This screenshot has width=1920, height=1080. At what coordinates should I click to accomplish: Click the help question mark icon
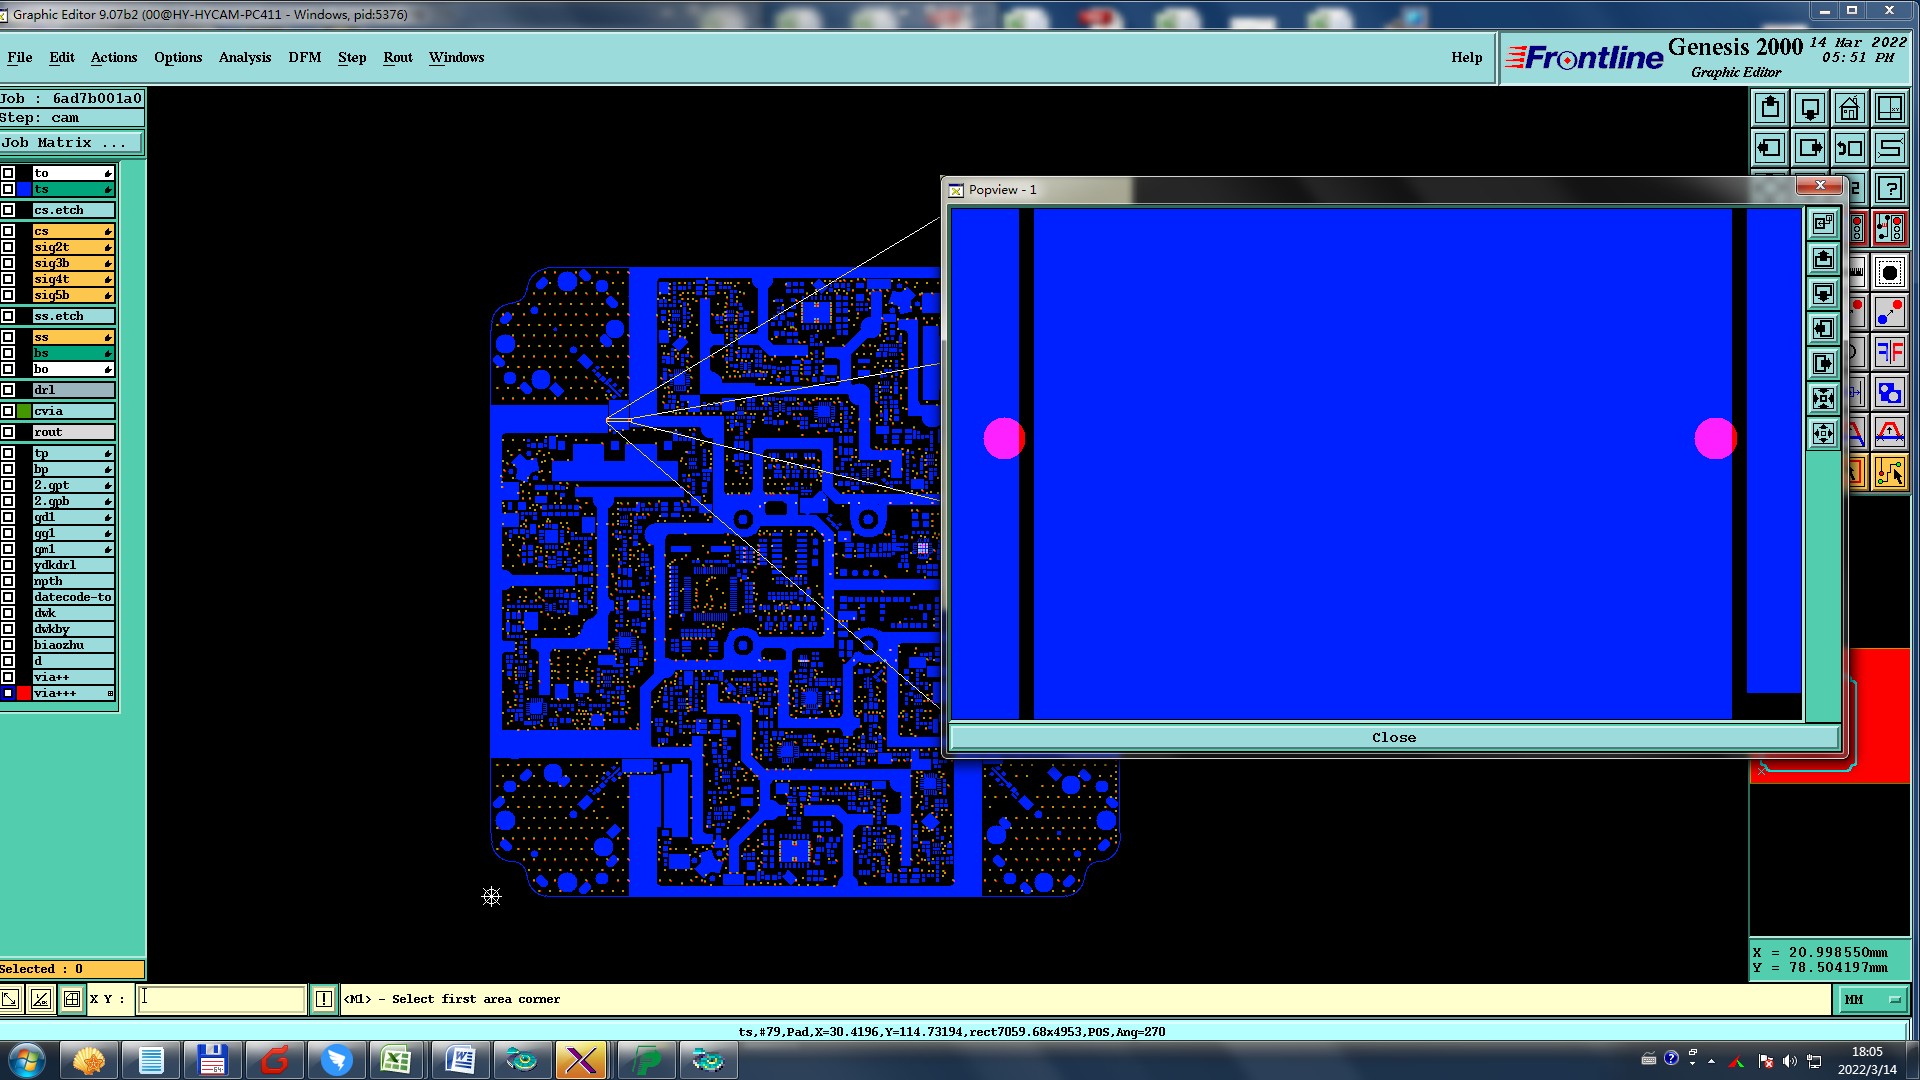click(x=1889, y=188)
